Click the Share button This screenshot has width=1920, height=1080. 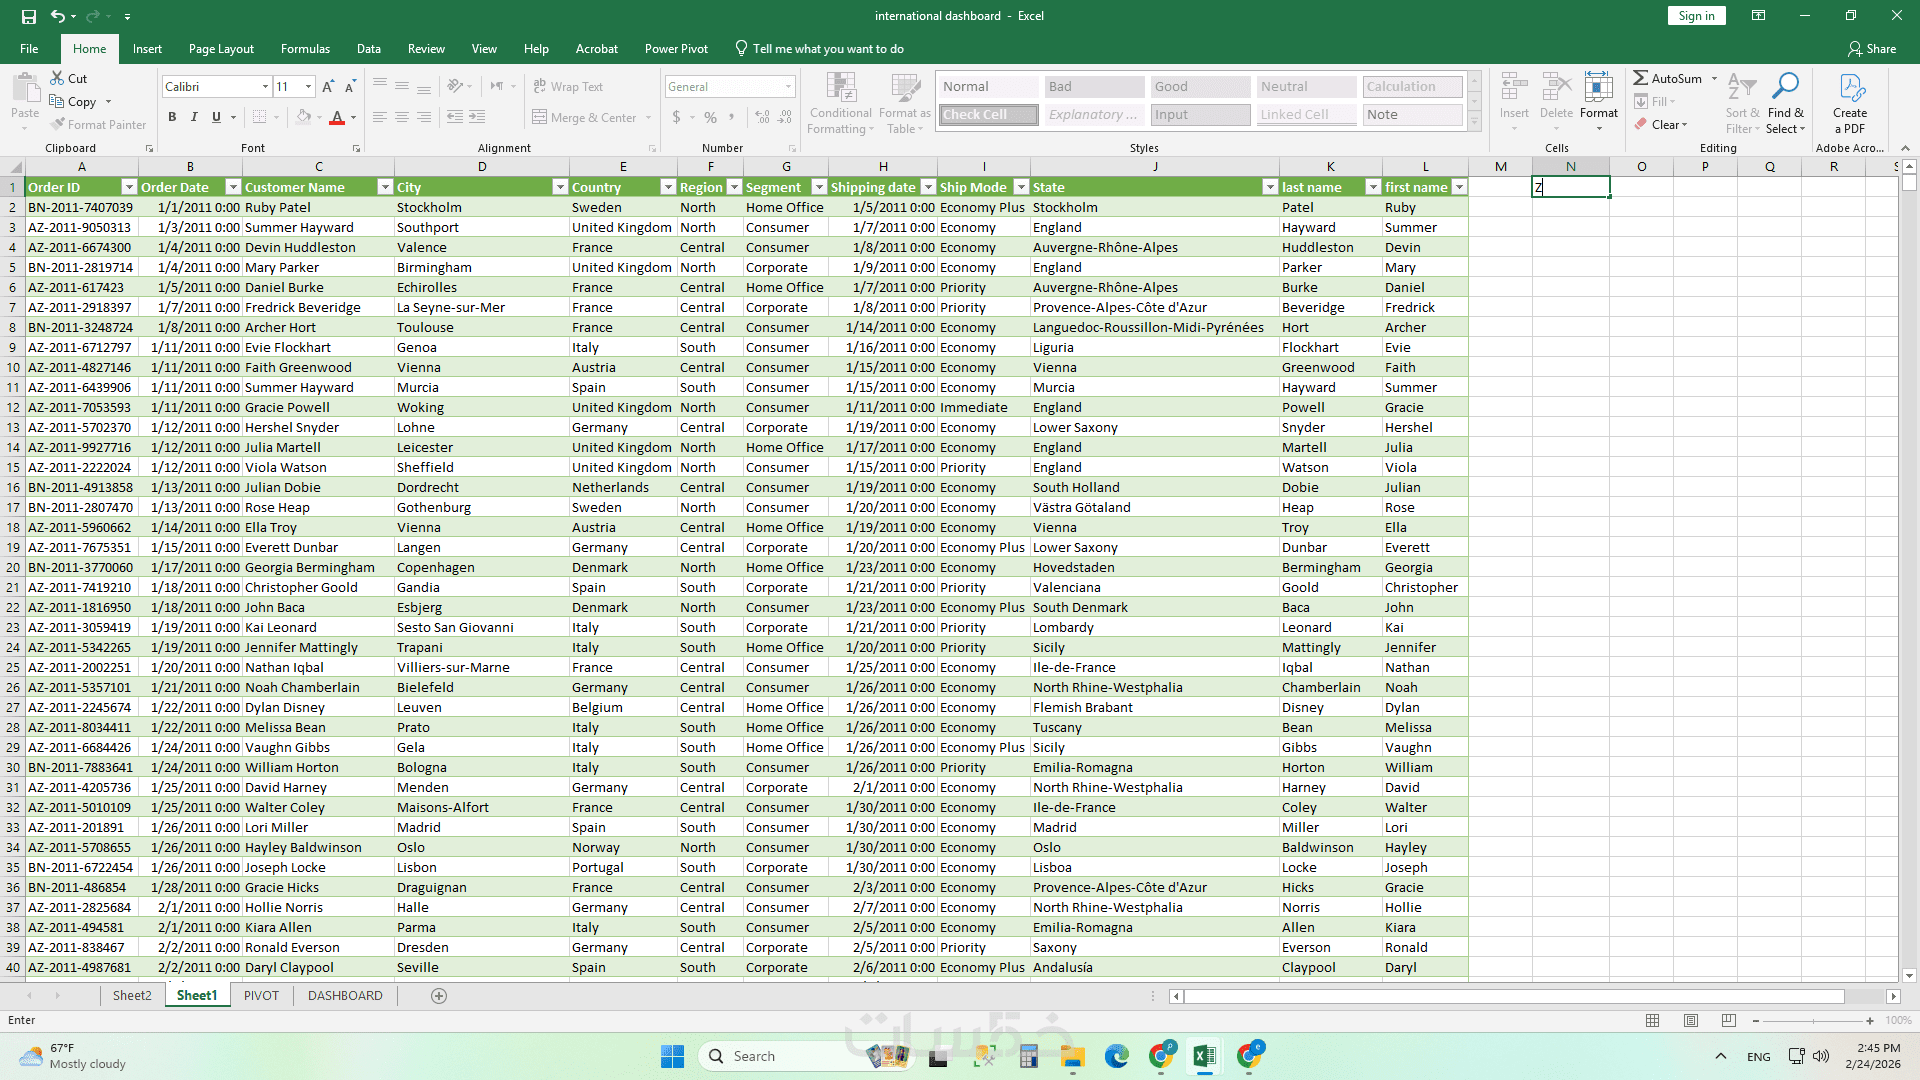coord(1872,48)
